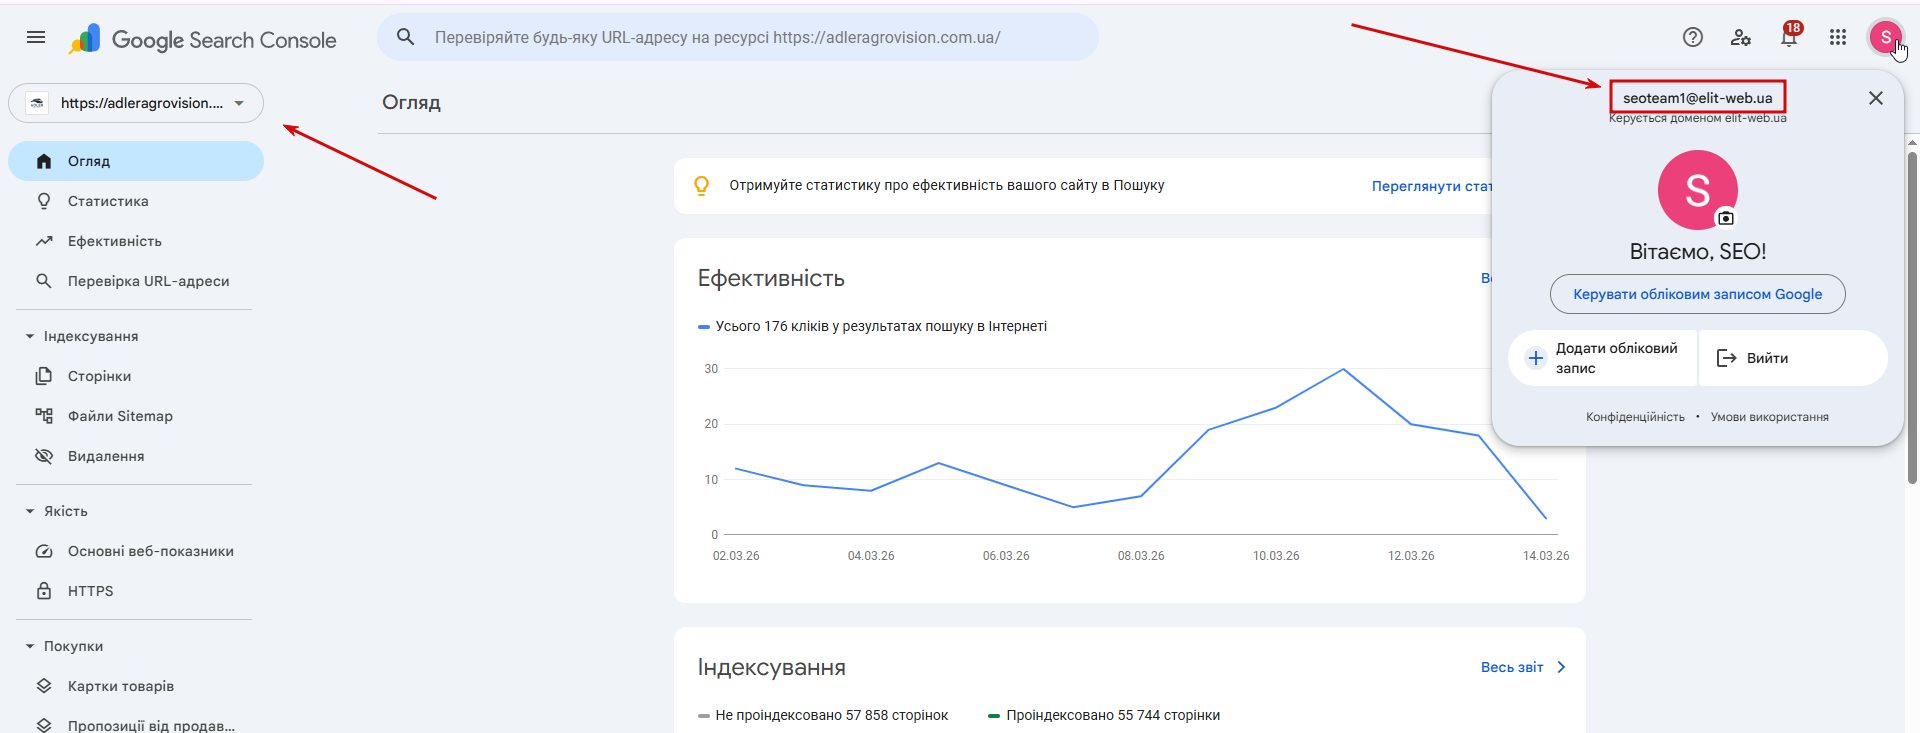Click the camera icon on profile avatar
The width and height of the screenshot is (1920, 733).
[x=1726, y=218]
